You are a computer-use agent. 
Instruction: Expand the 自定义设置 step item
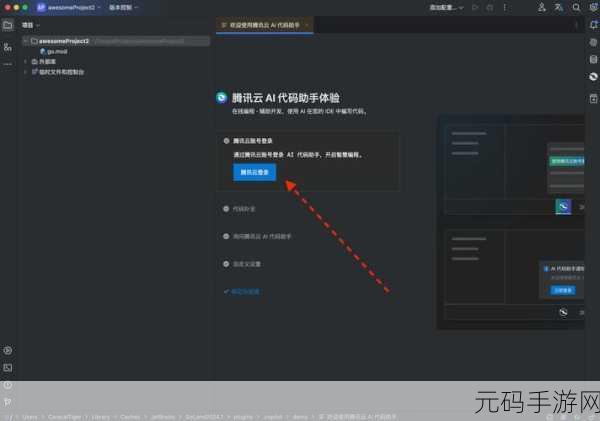point(242,264)
